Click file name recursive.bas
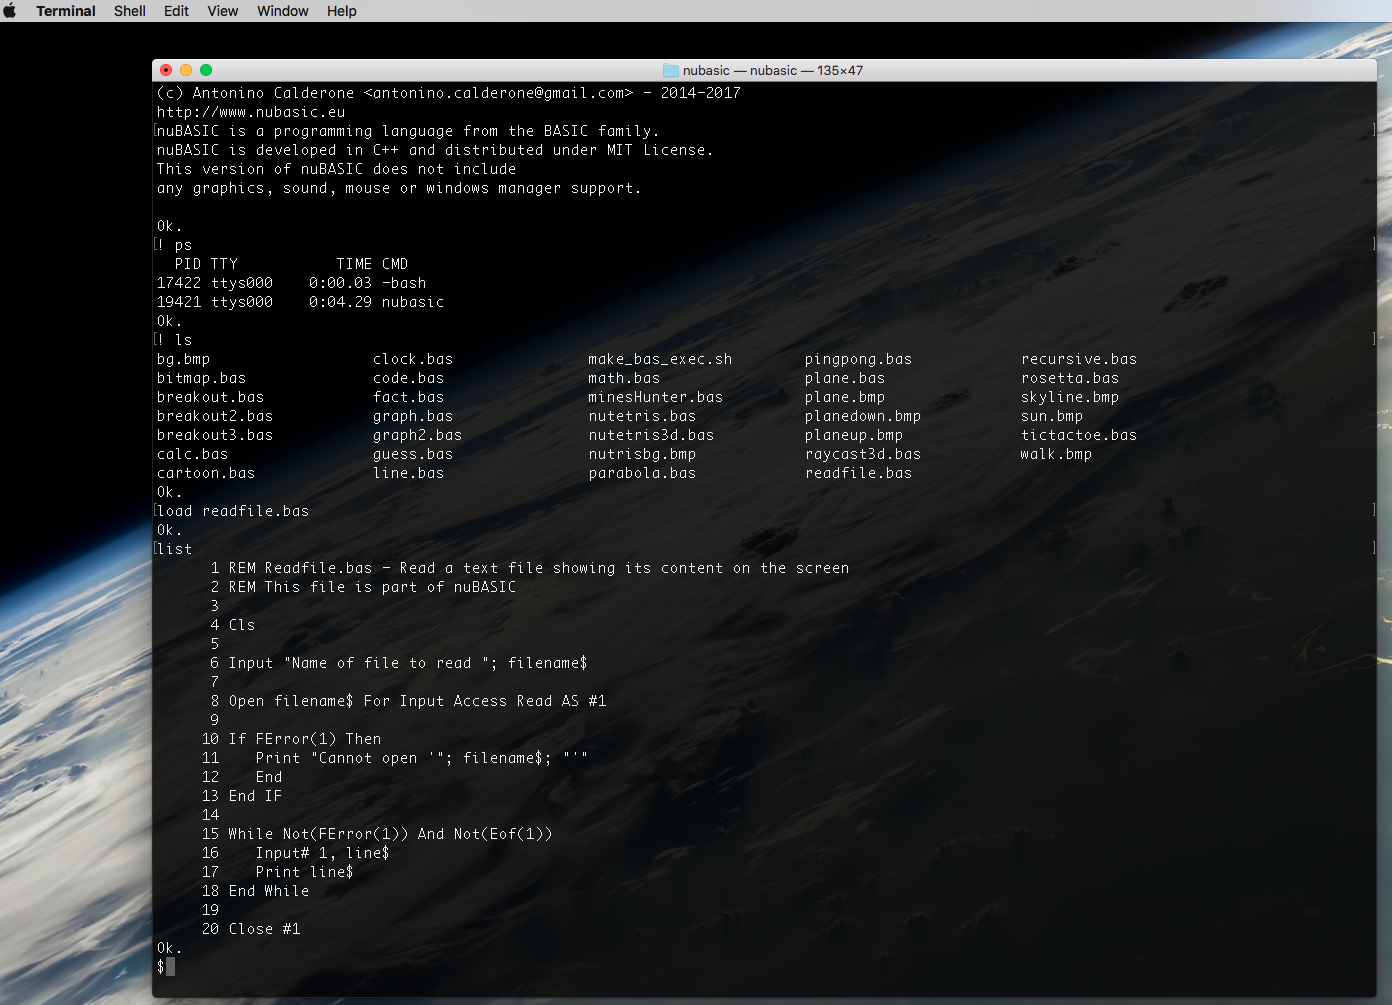This screenshot has width=1392, height=1005. [1079, 359]
